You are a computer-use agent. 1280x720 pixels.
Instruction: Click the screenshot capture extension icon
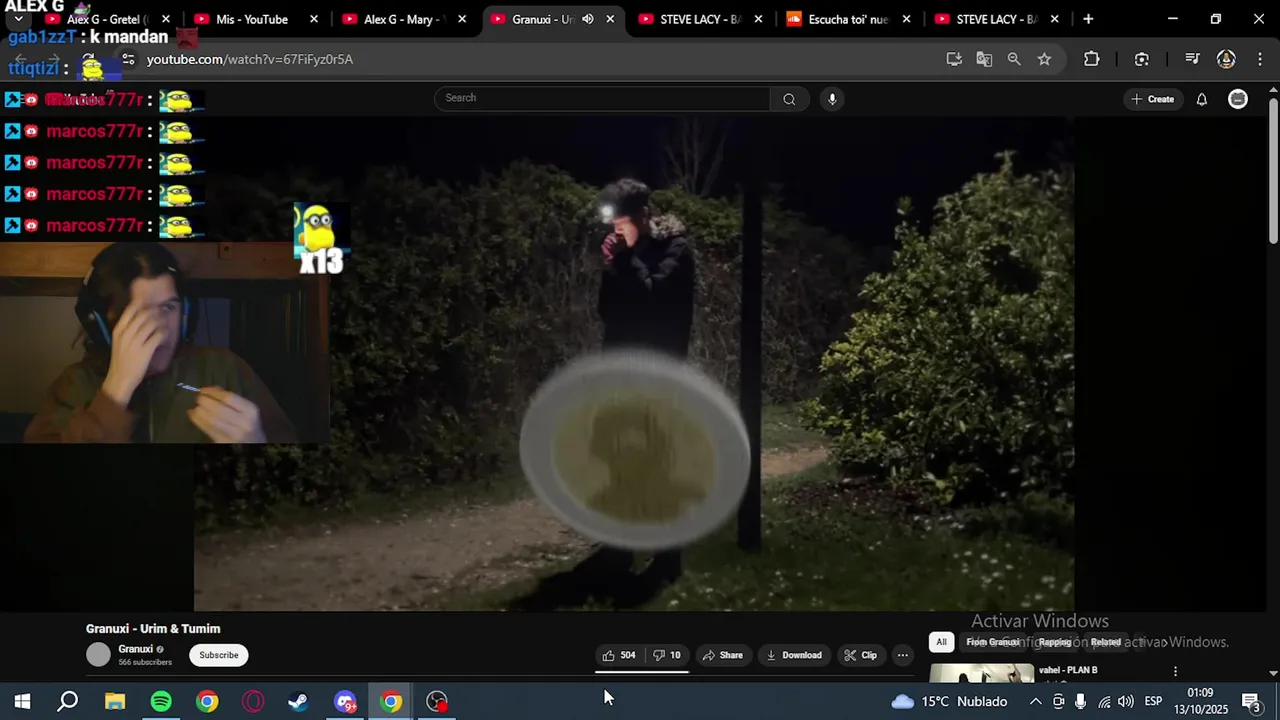click(x=1142, y=59)
